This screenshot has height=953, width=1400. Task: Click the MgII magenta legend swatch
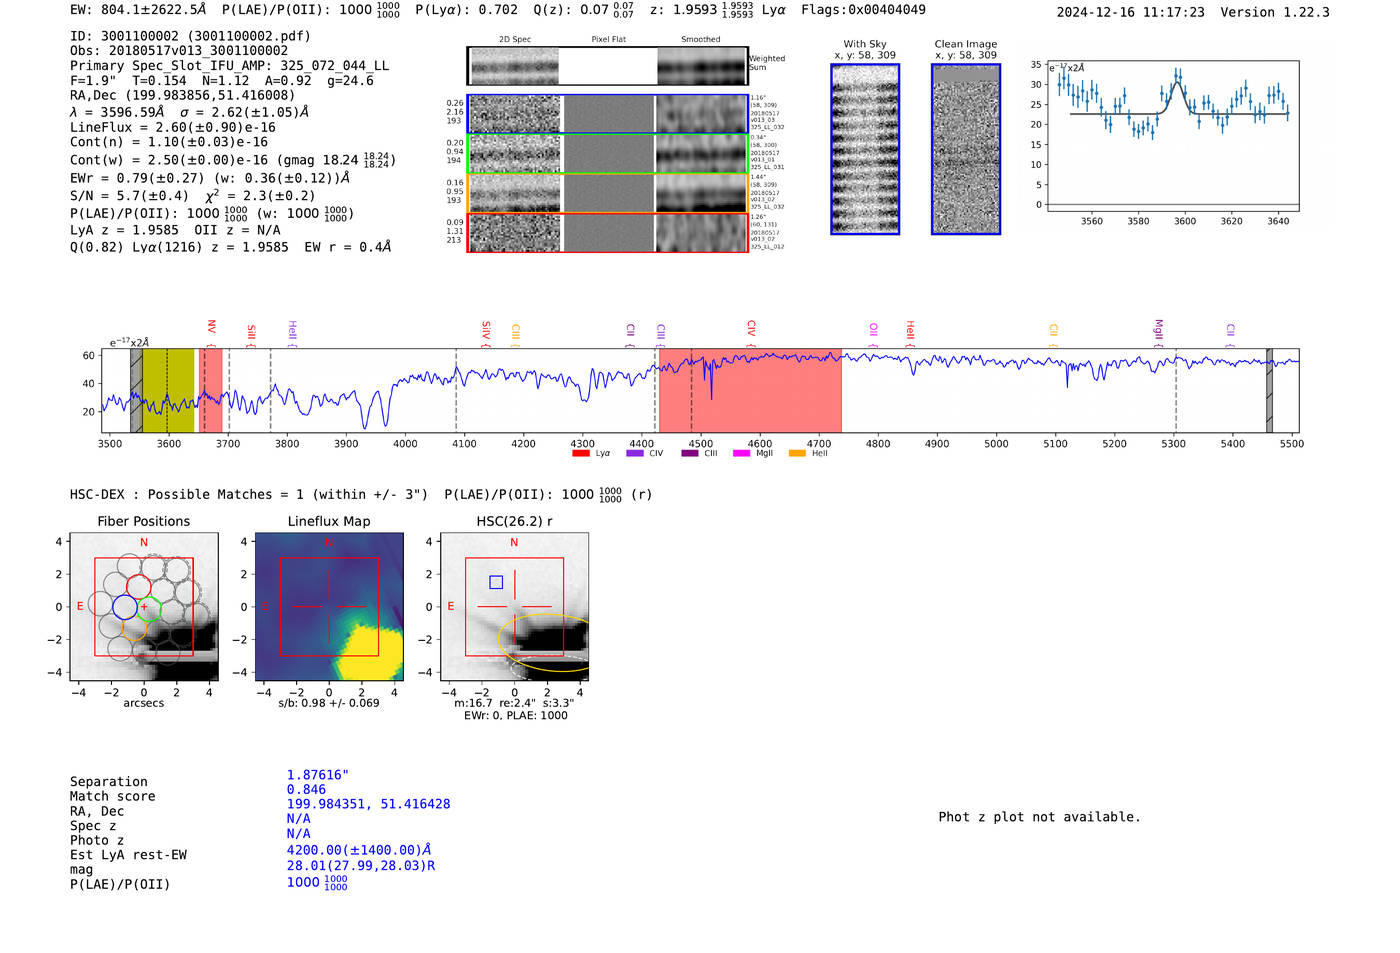(x=742, y=453)
